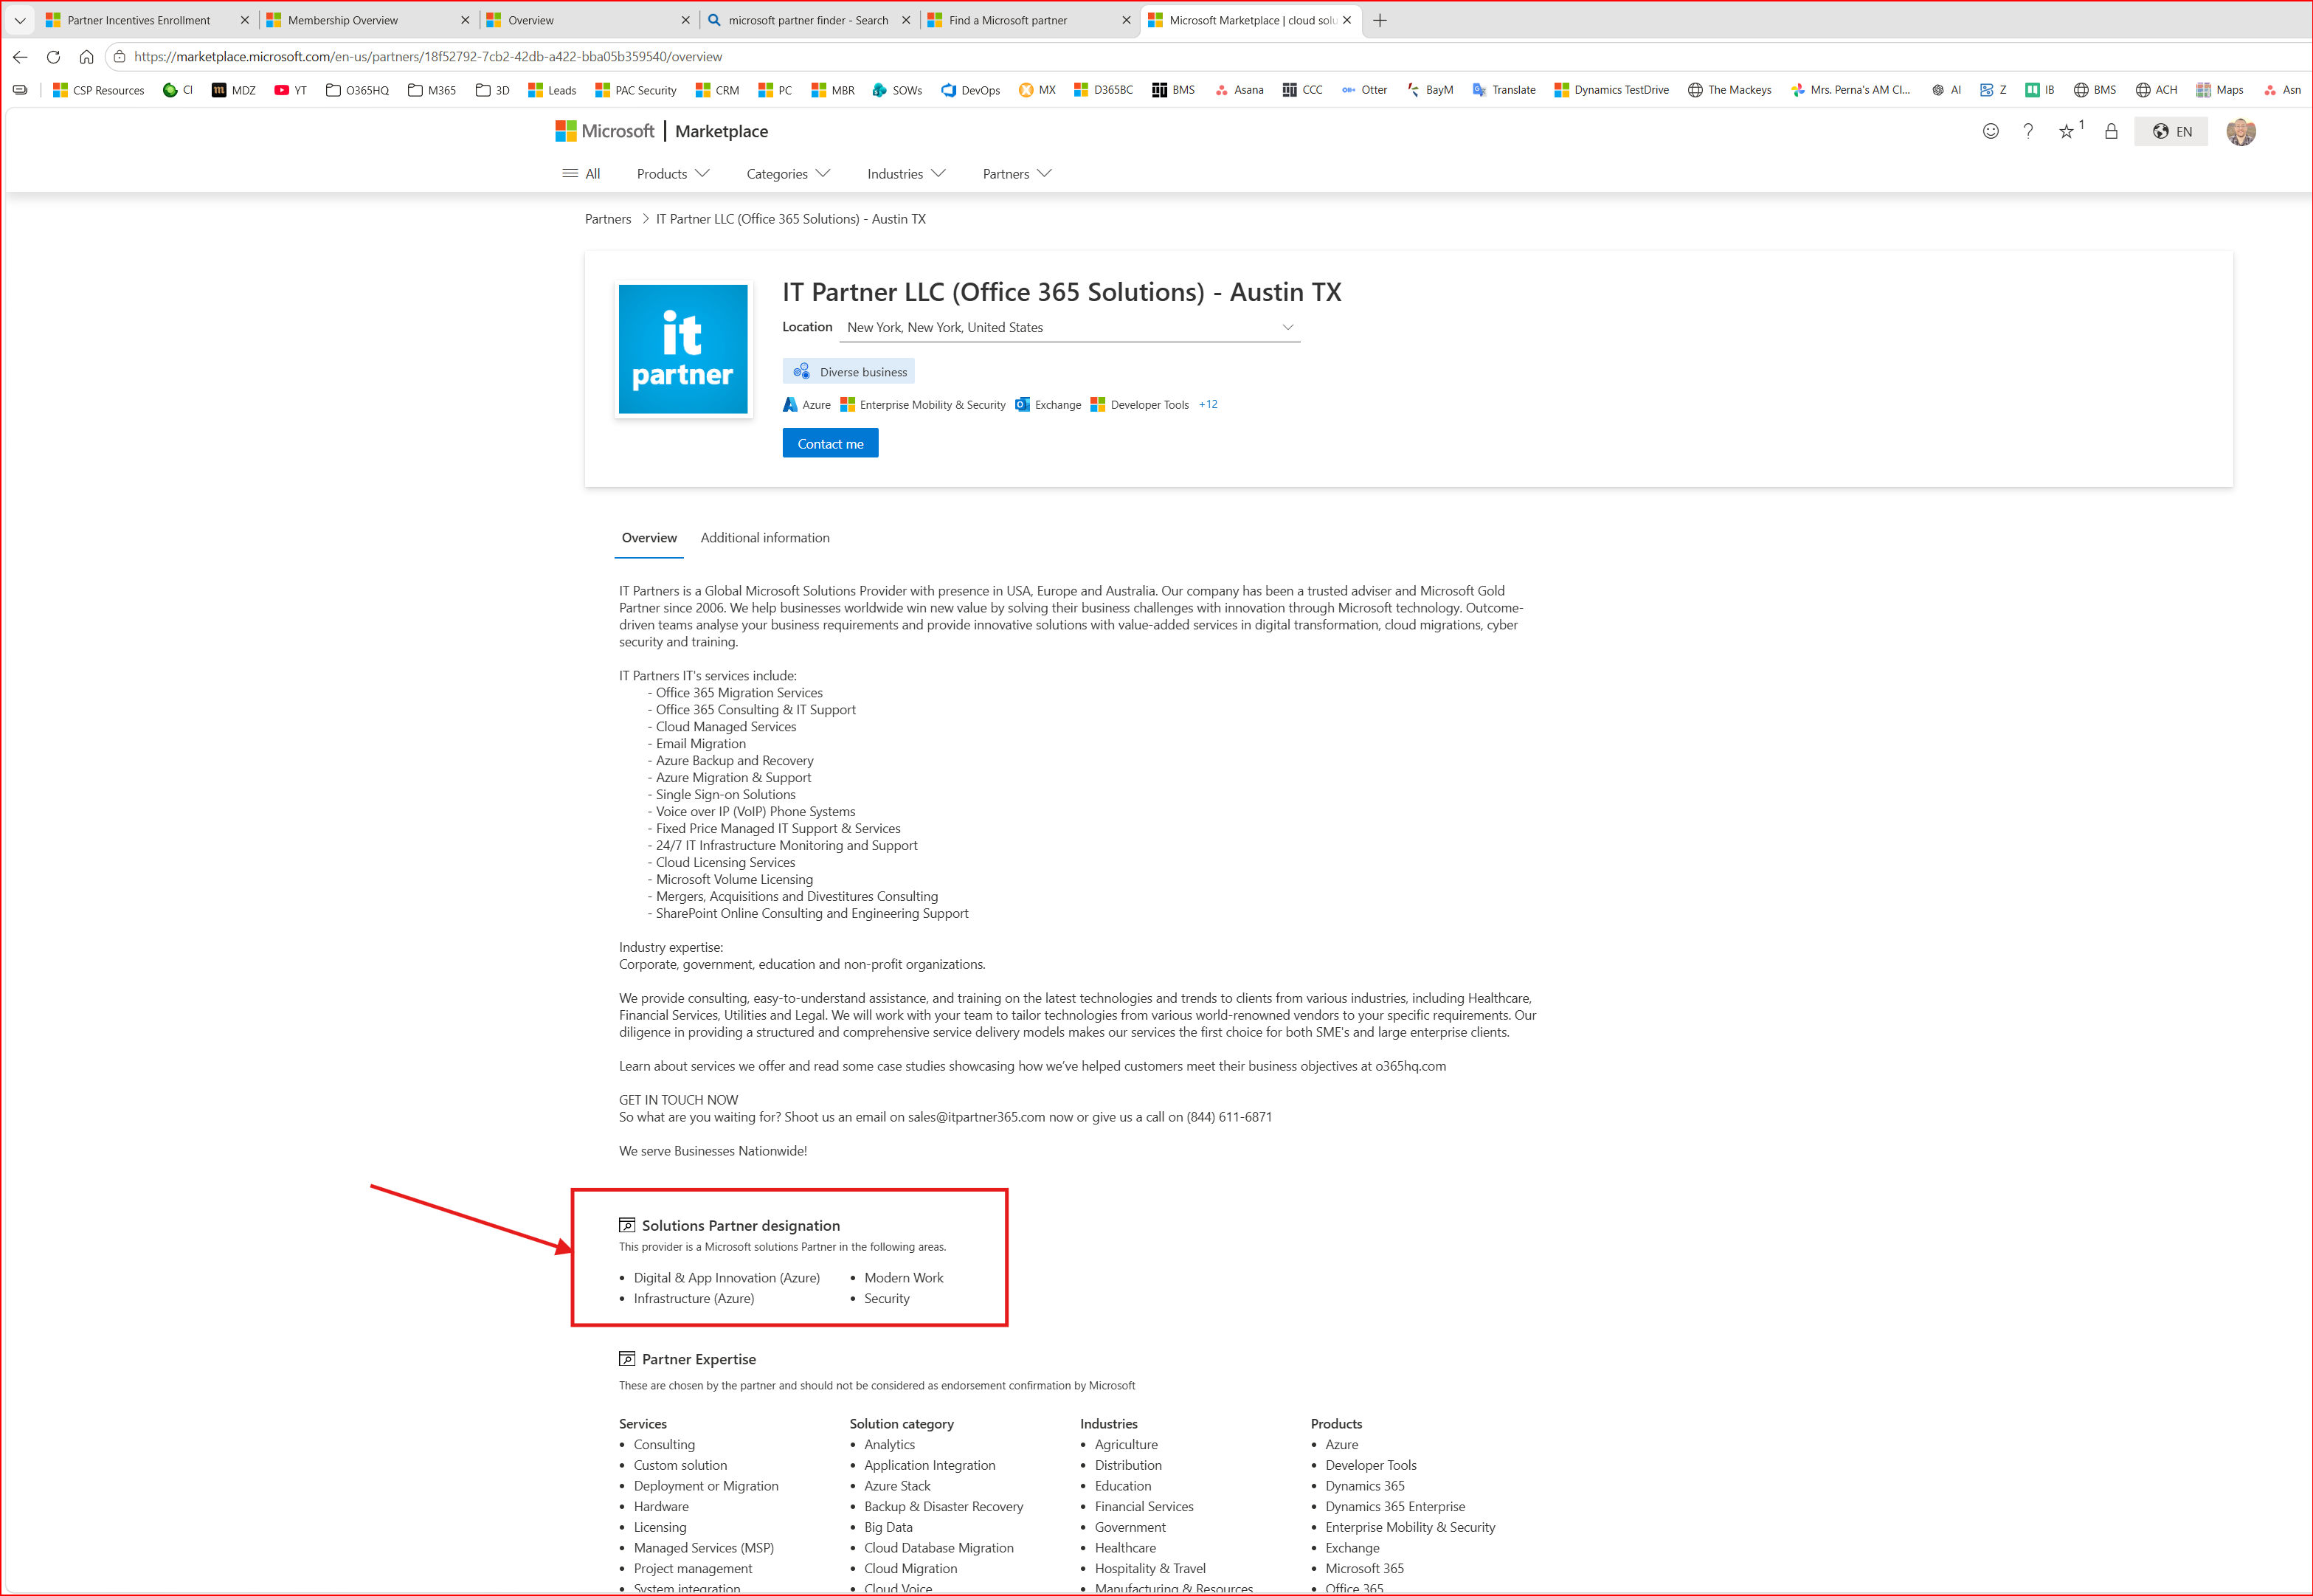Click Developer Tools product badge

click(1140, 405)
